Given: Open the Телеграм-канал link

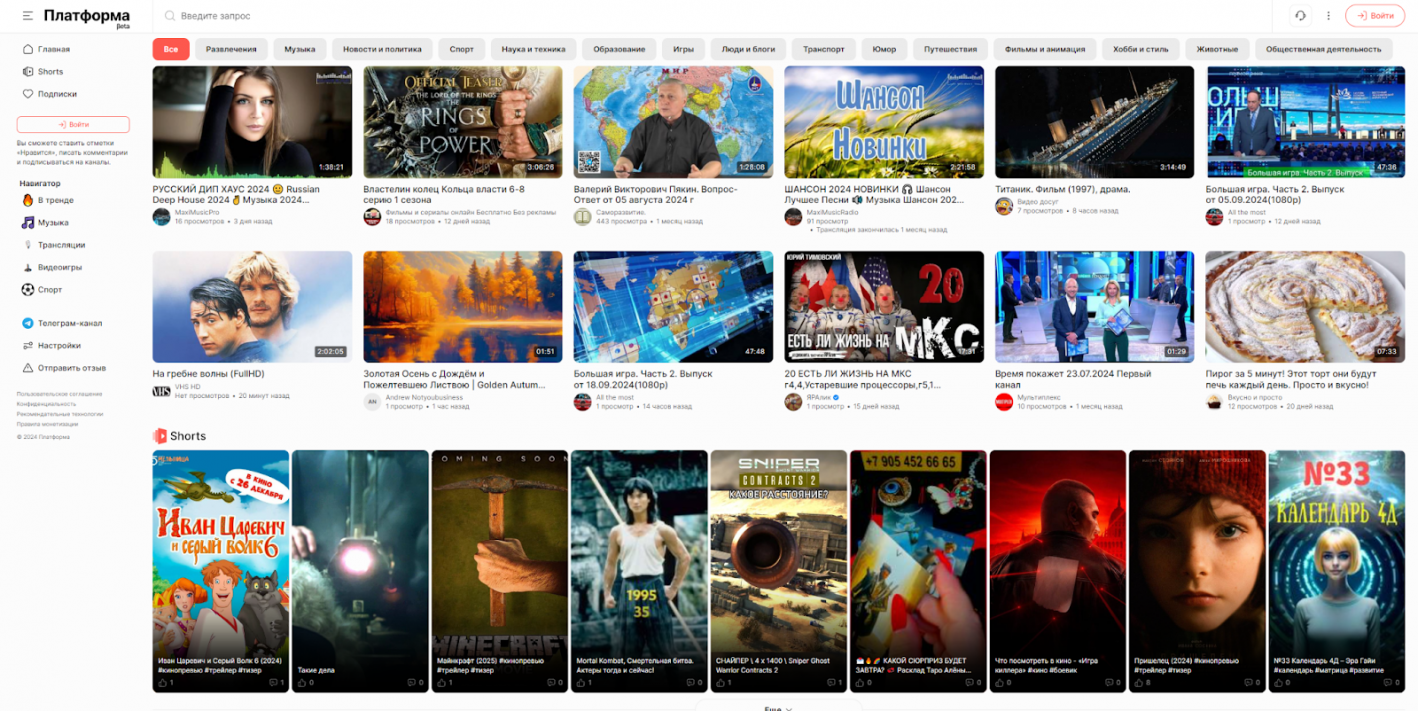Looking at the screenshot, I should click(62, 323).
